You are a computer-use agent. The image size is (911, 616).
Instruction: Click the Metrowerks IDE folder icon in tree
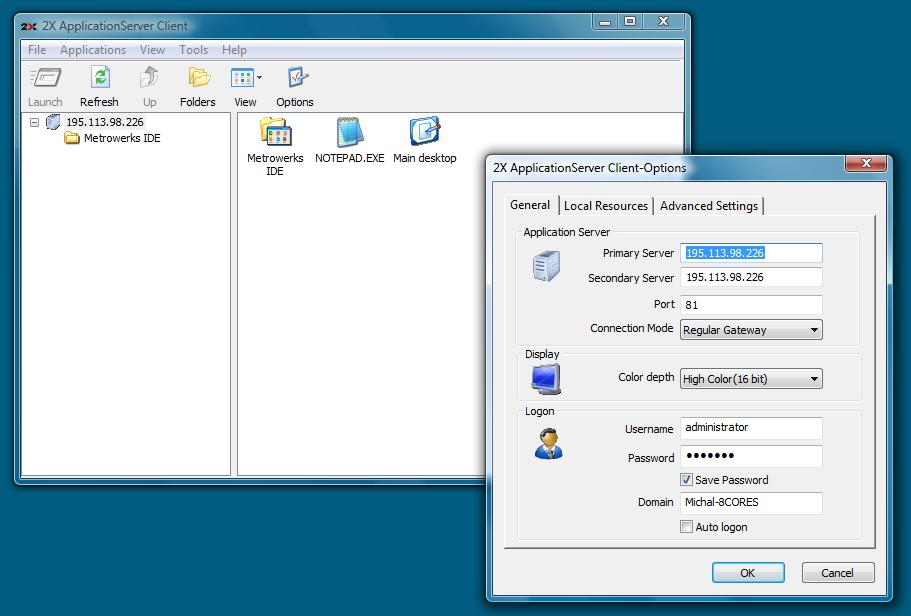71,138
